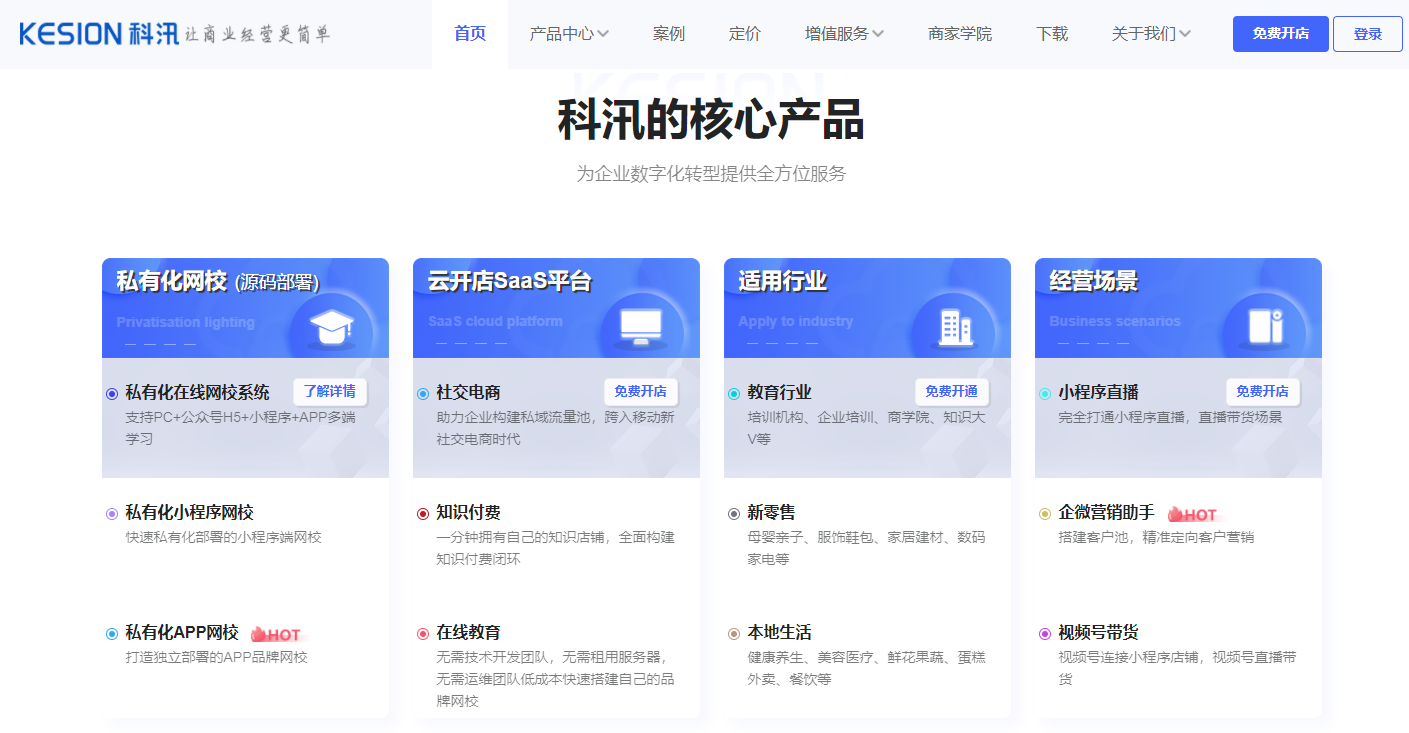Click the 适用行业 card header
The image size is (1409, 733).
coord(867,308)
